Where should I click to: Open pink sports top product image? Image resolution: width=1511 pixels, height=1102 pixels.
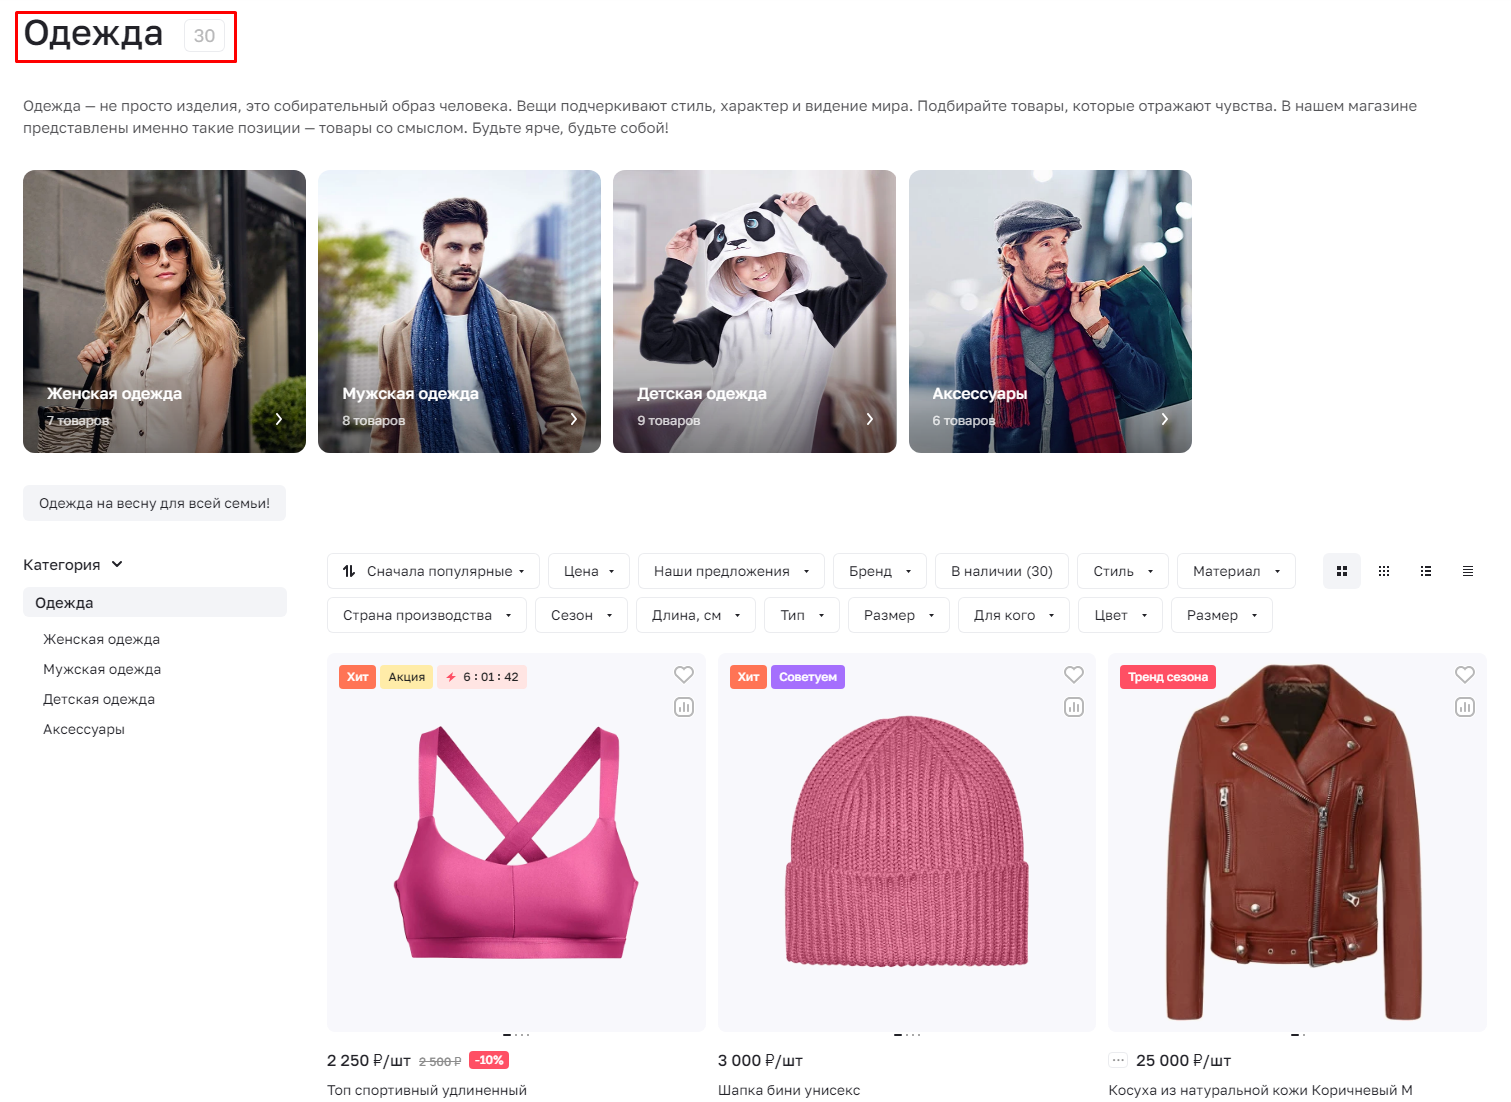point(516,842)
